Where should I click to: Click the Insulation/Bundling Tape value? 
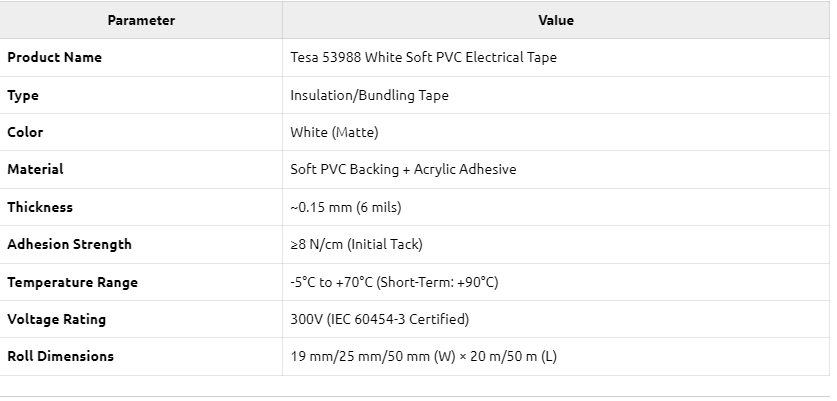(x=369, y=95)
